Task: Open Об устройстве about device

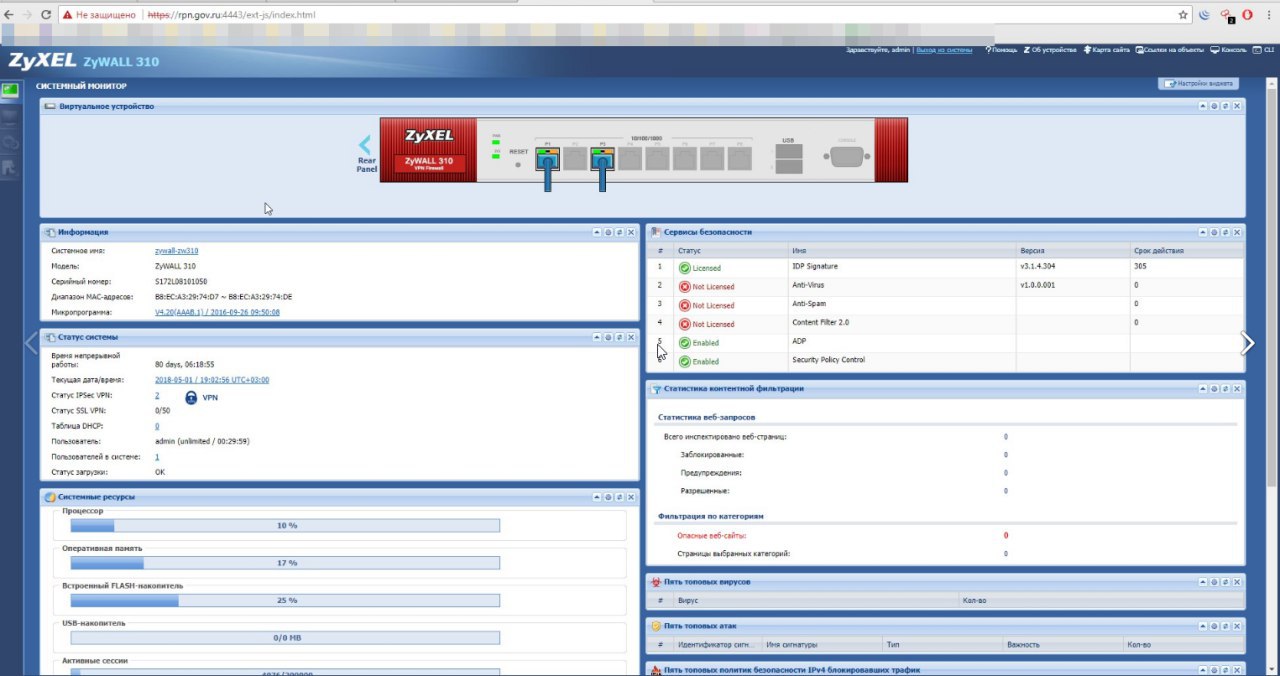Action: pos(1049,49)
